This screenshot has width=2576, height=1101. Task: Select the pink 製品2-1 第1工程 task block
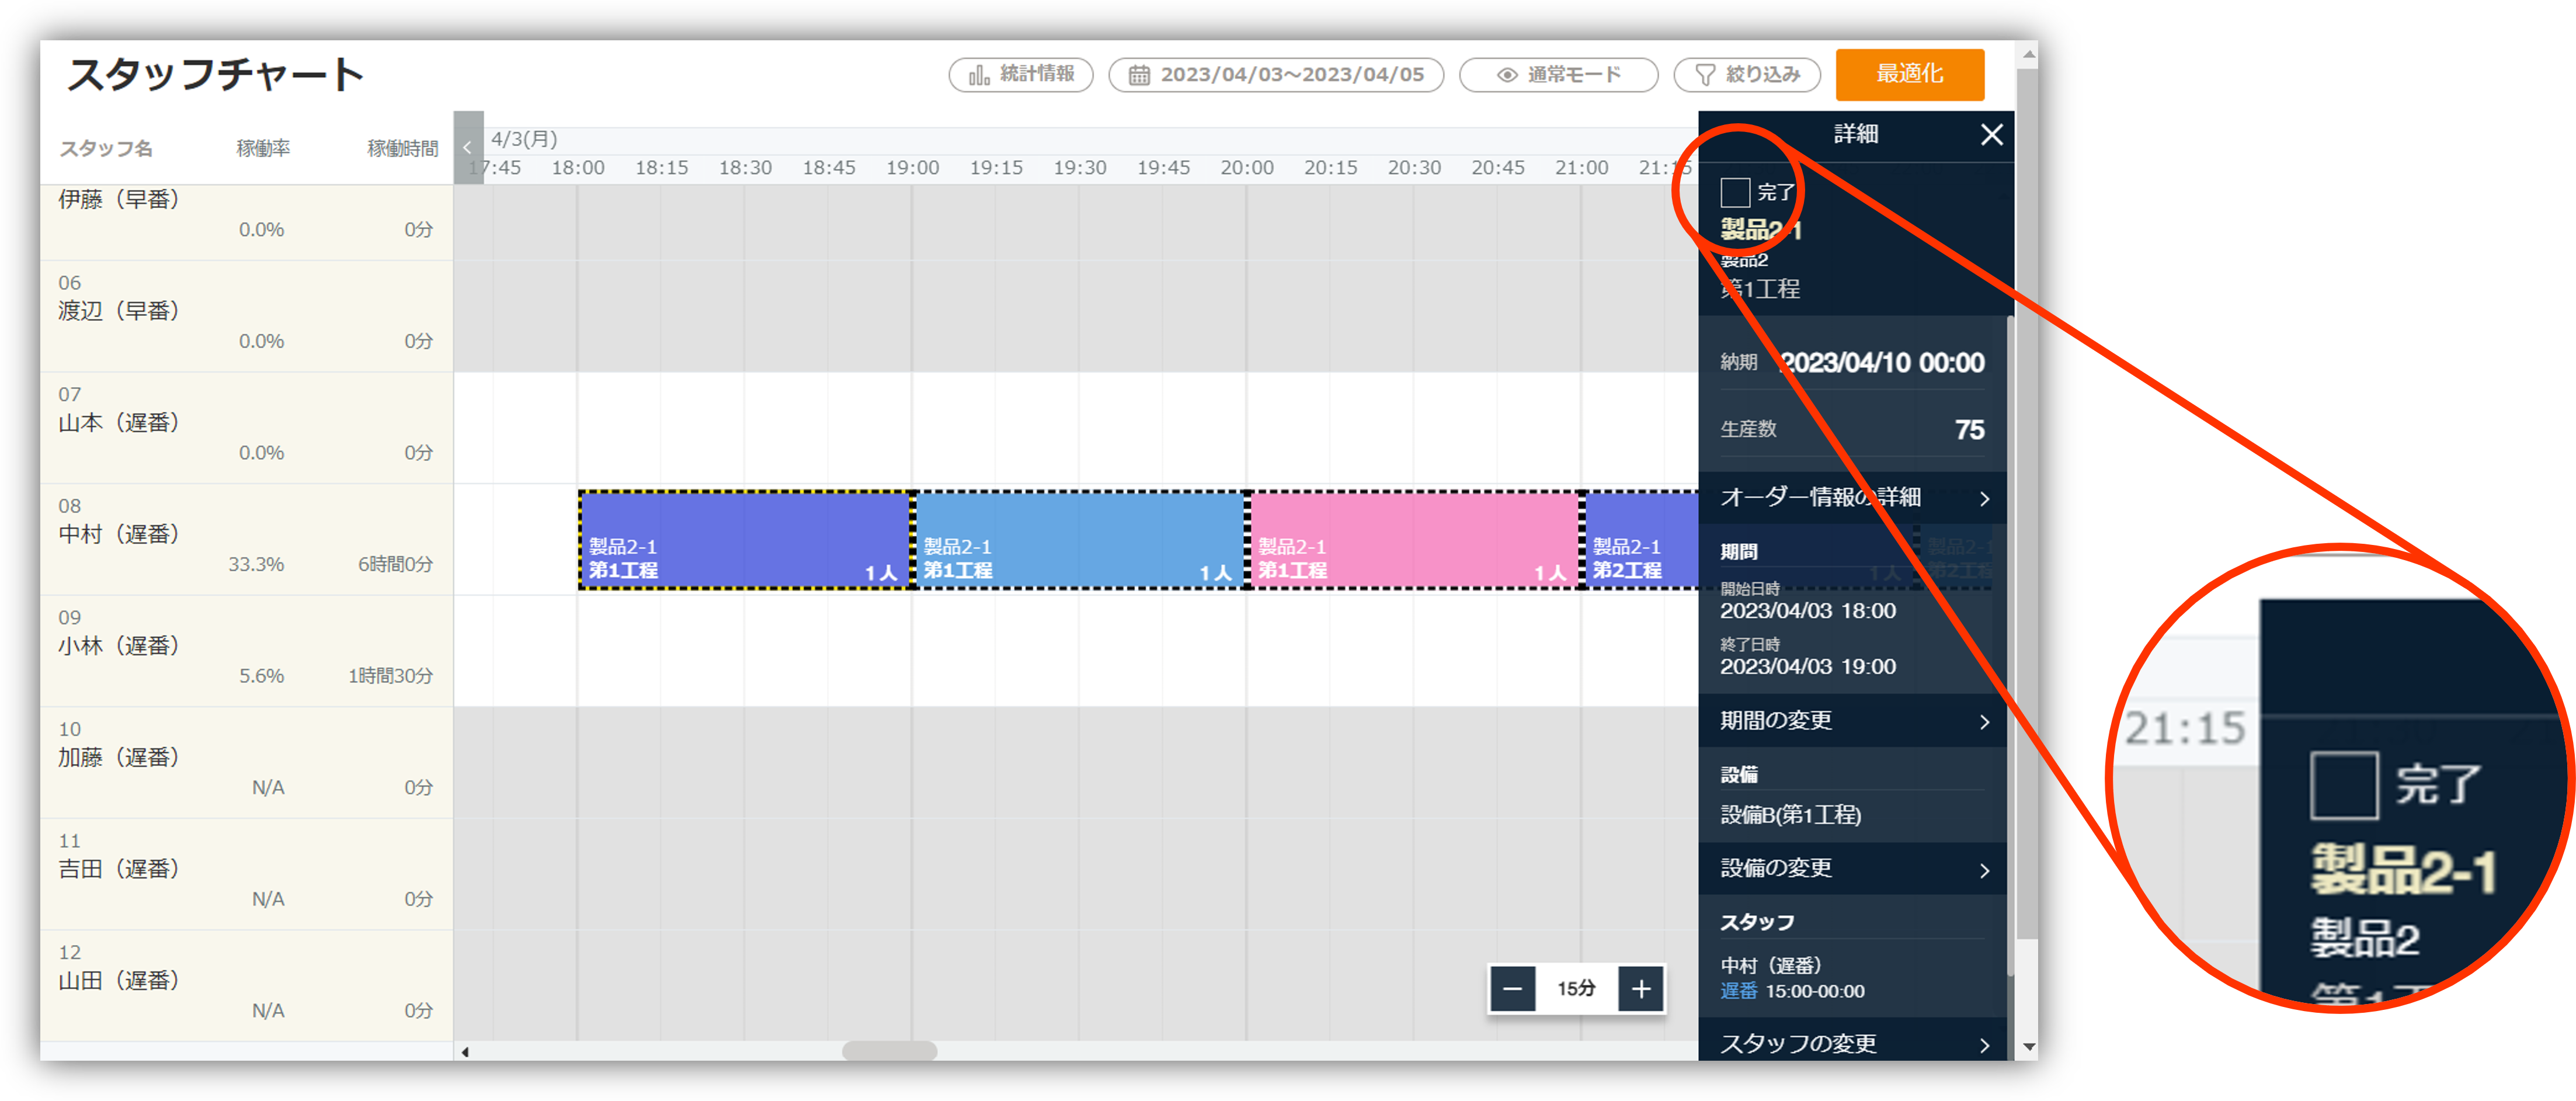click(1415, 540)
